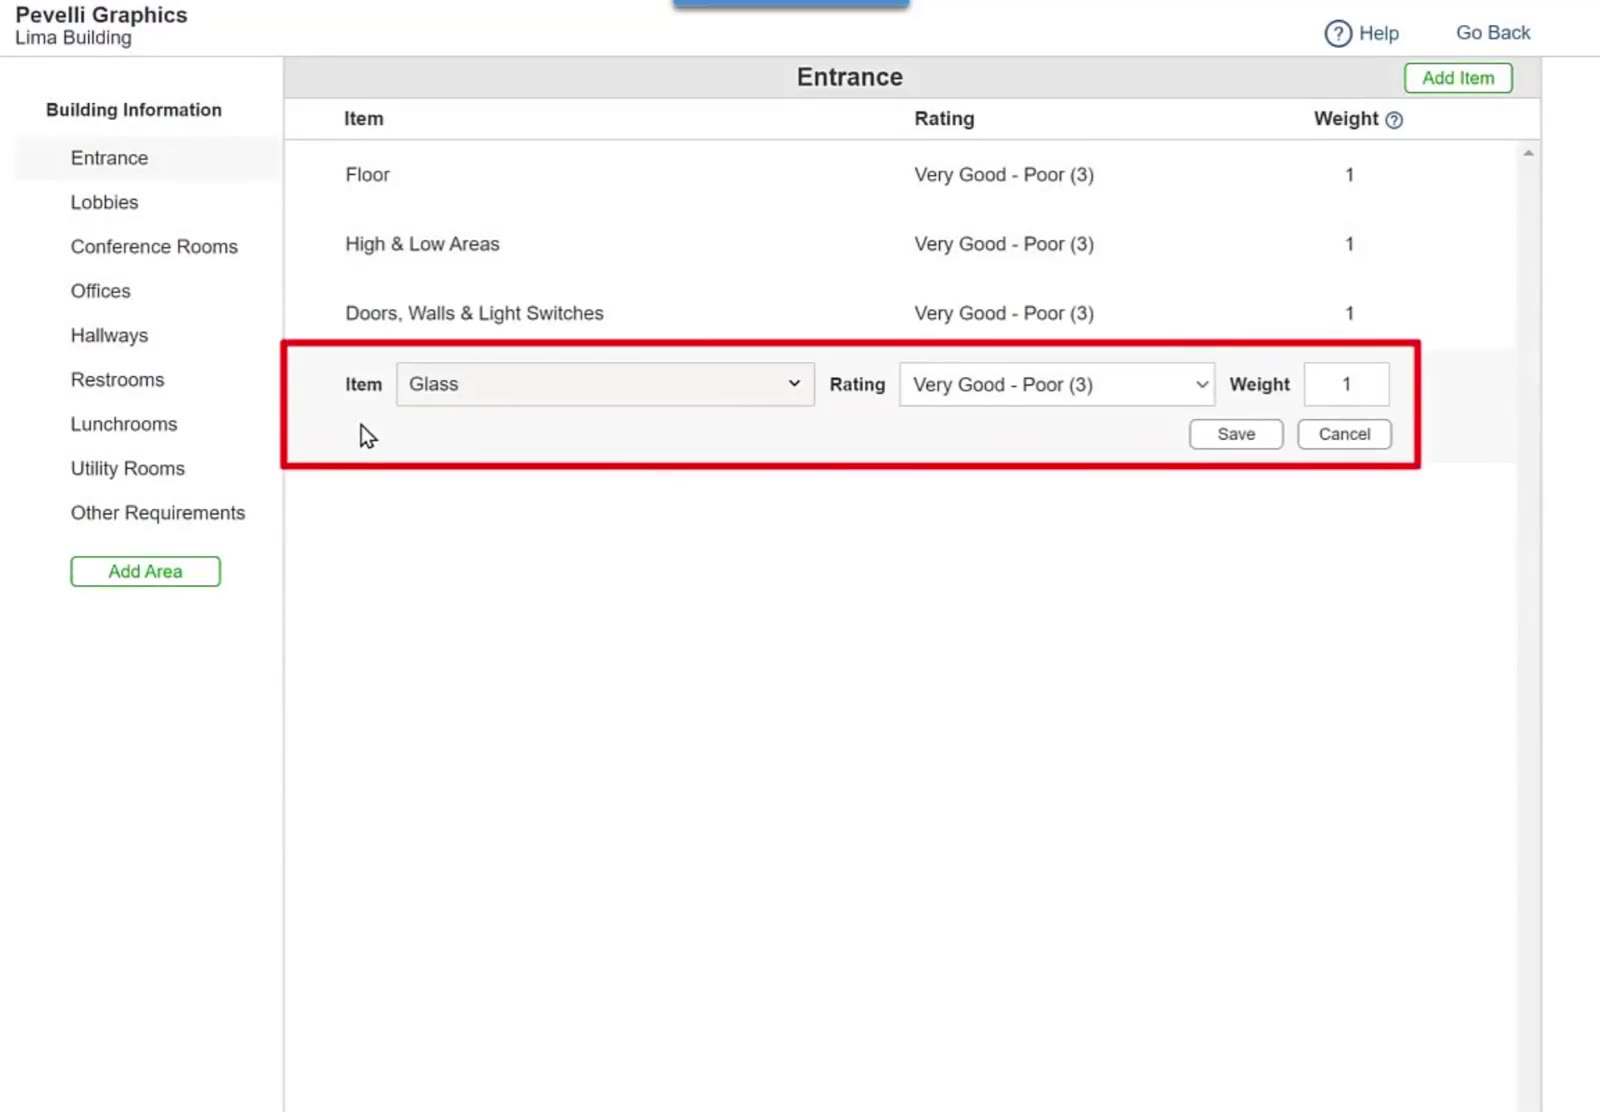Image resolution: width=1600 pixels, height=1112 pixels.
Task: Click the High & Low Areas rating value
Action: click(x=1004, y=244)
